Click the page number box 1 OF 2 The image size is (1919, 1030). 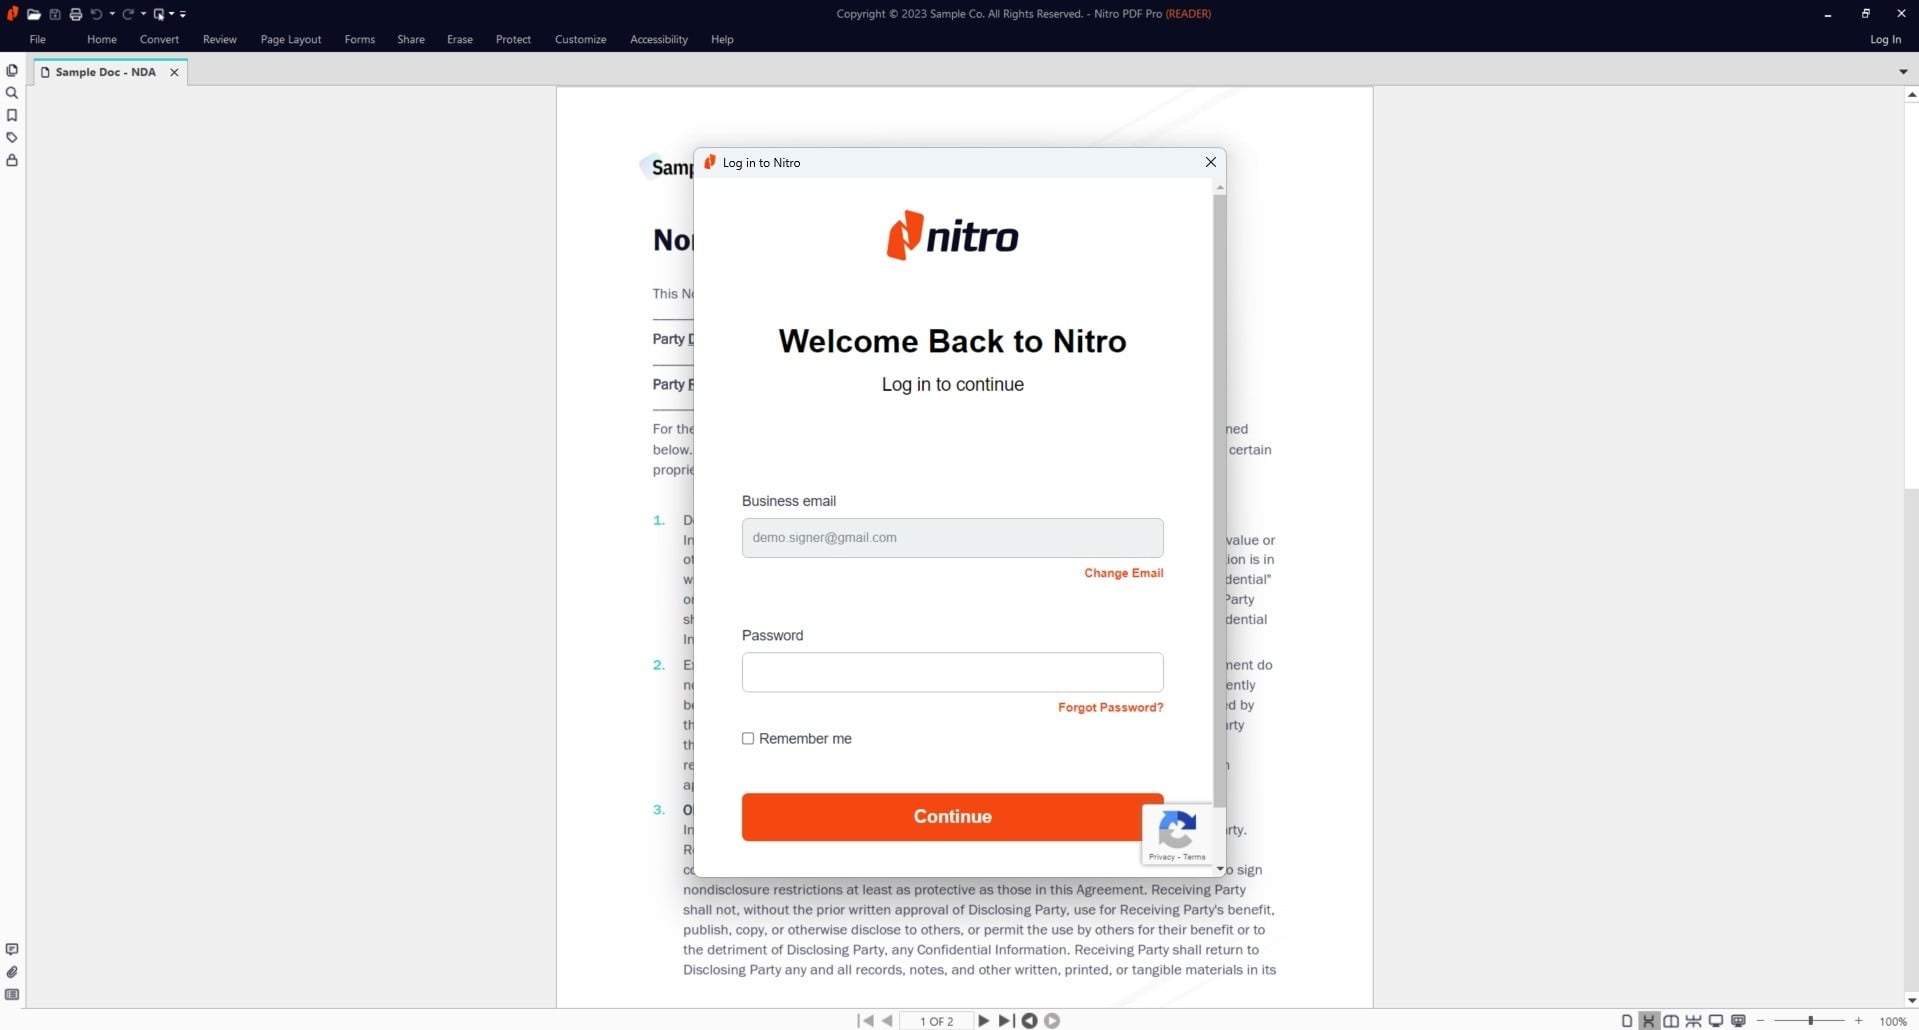[936, 1021]
